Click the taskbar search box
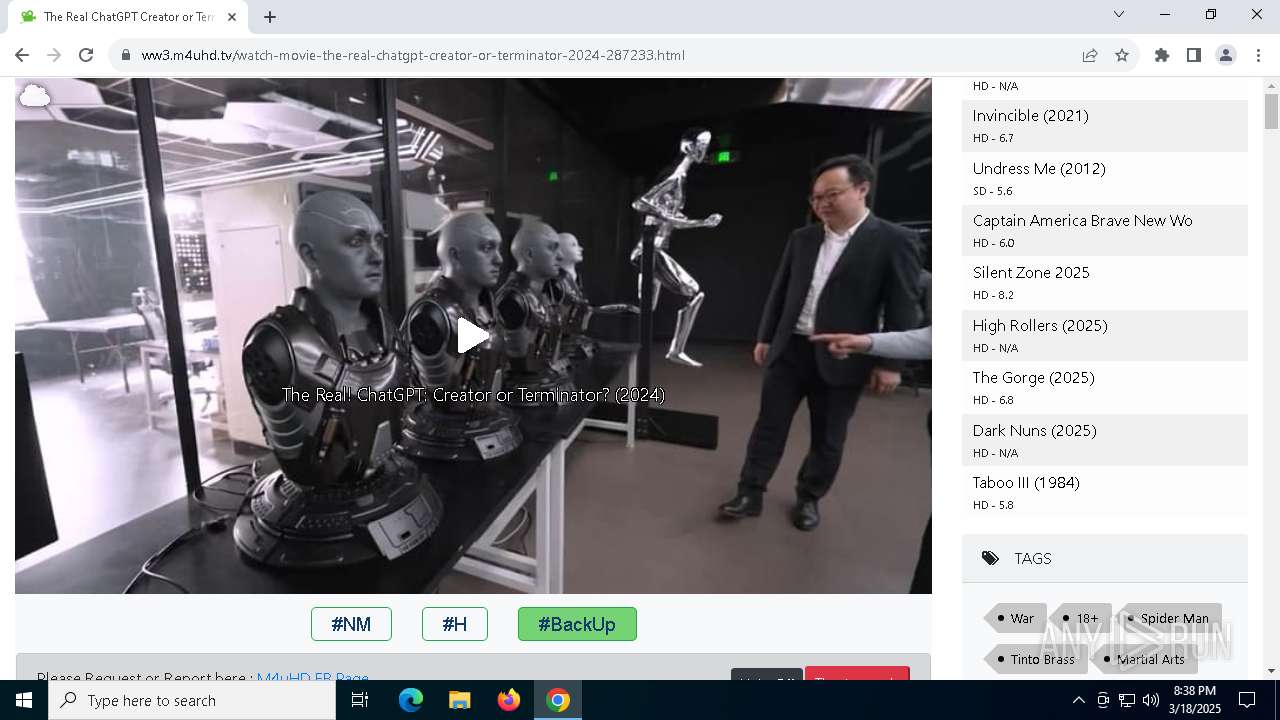Screen dimensions: 1280x720 tap(192, 700)
